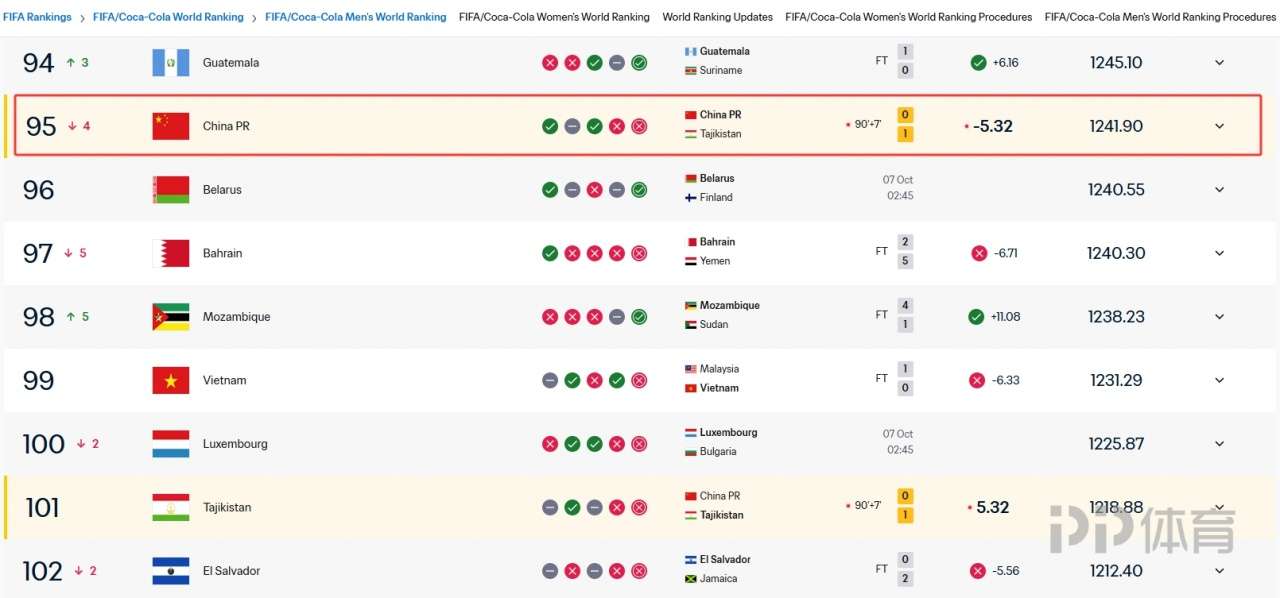Click the red cross icon beside -6.33
Image resolution: width=1280 pixels, height=598 pixels.
point(977,380)
